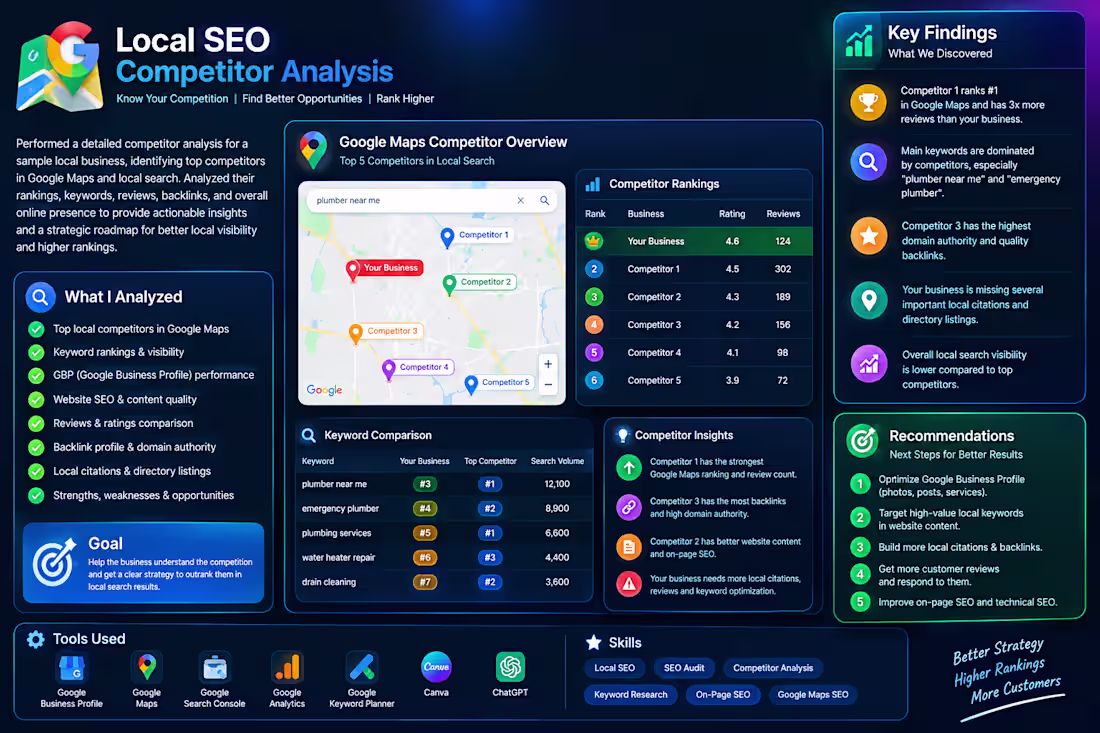Toggle check for Local citations & directory listings
This screenshot has width=1100, height=733.
click(x=36, y=471)
